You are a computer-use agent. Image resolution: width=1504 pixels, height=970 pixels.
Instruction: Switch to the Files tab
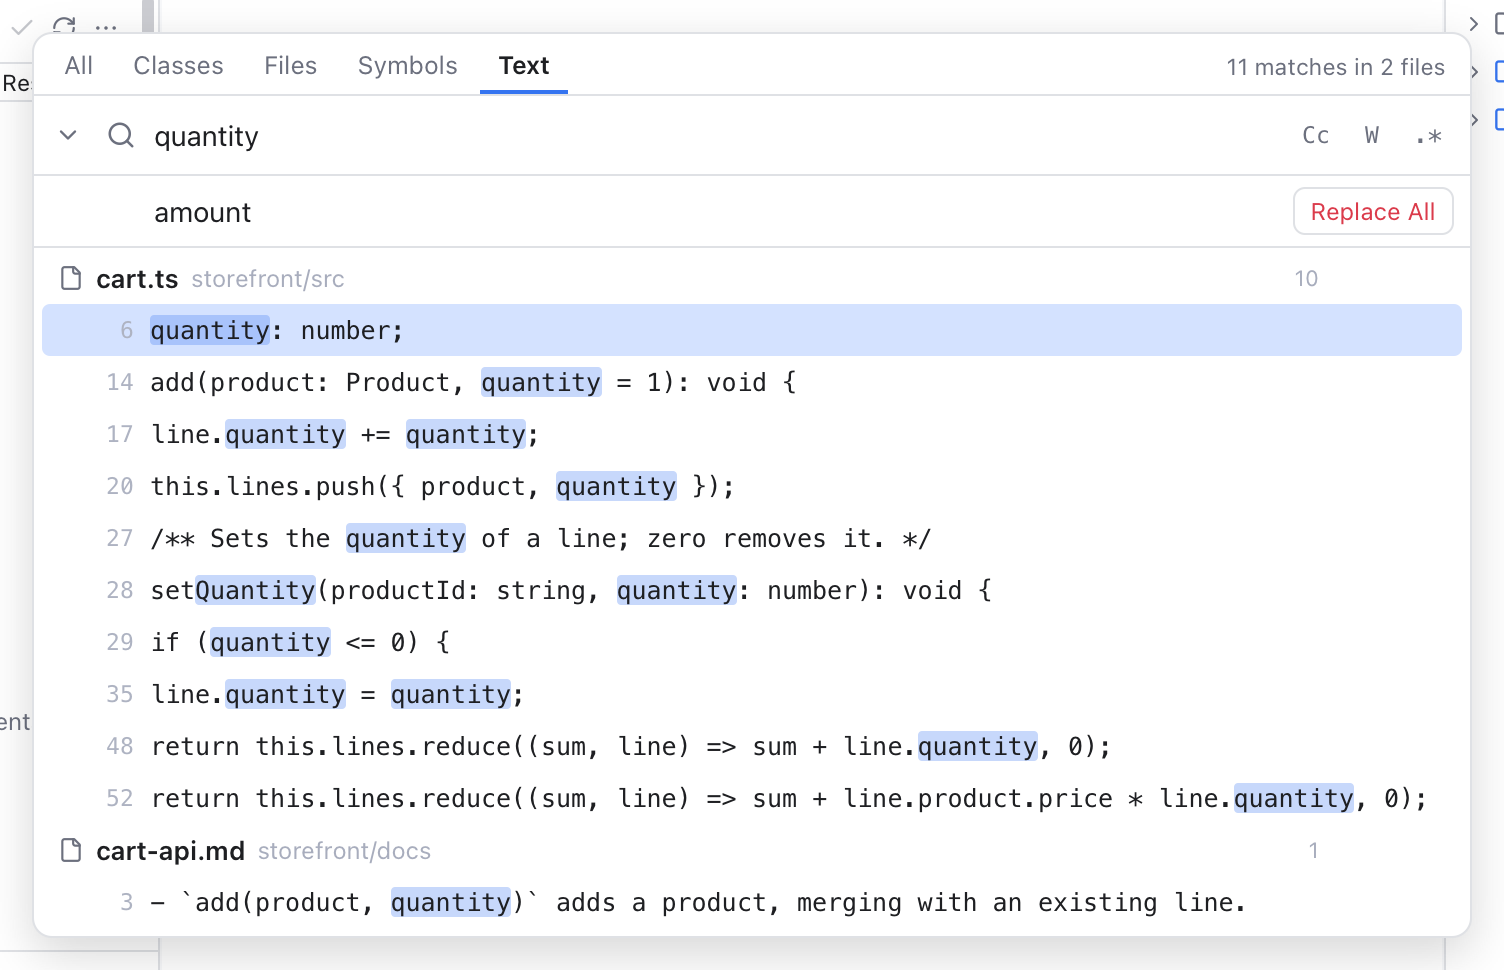[x=291, y=66]
